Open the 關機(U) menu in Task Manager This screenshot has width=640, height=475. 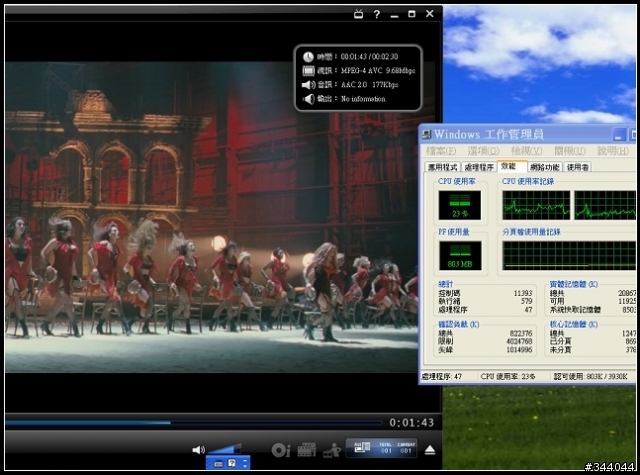click(x=570, y=151)
